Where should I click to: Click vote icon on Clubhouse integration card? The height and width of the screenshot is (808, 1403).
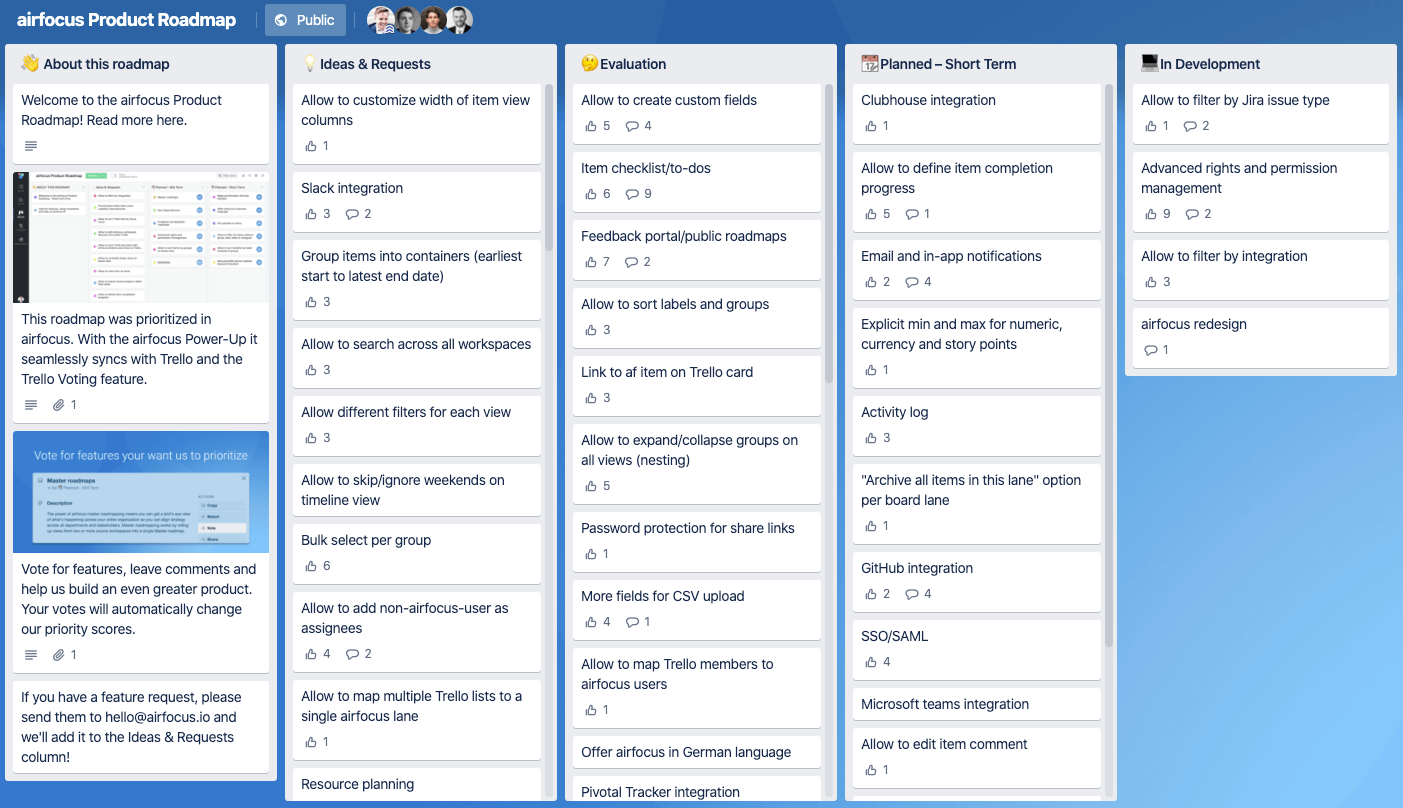pos(871,126)
